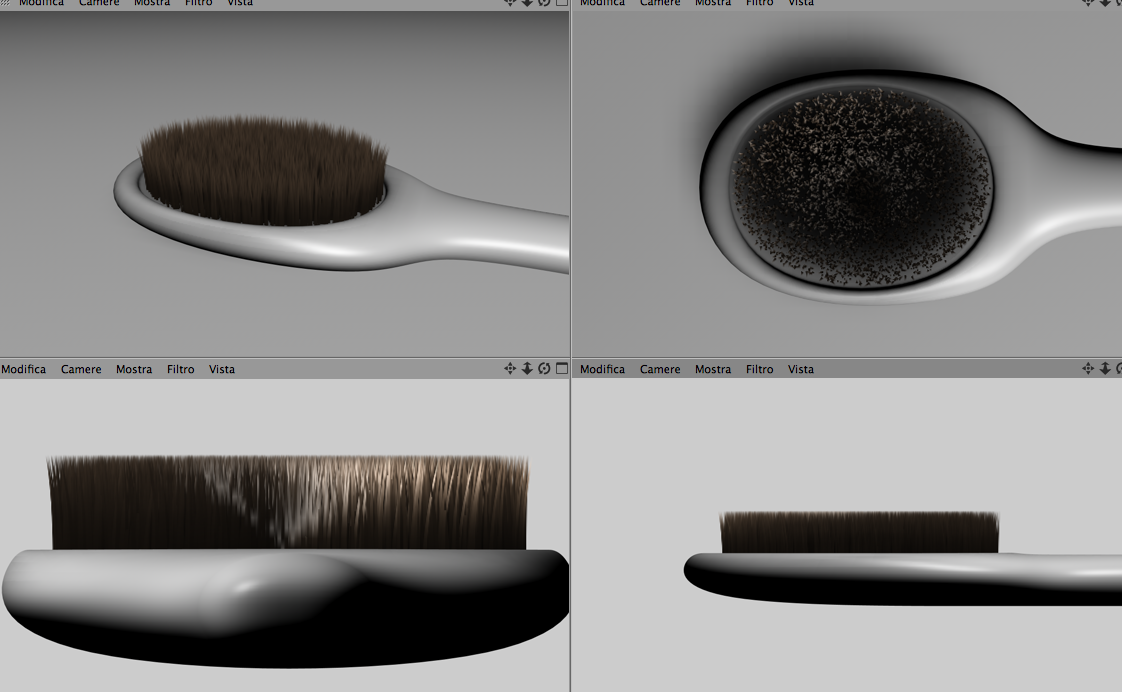The height and width of the screenshot is (692, 1122).
Task: Open Modifica menu in the bottom-right viewport
Action: pyautogui.click(x=603, y=369)
